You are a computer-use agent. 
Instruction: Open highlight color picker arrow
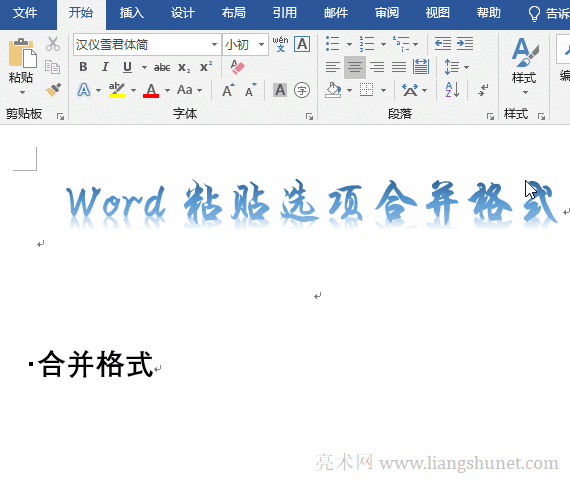(133, 90)
